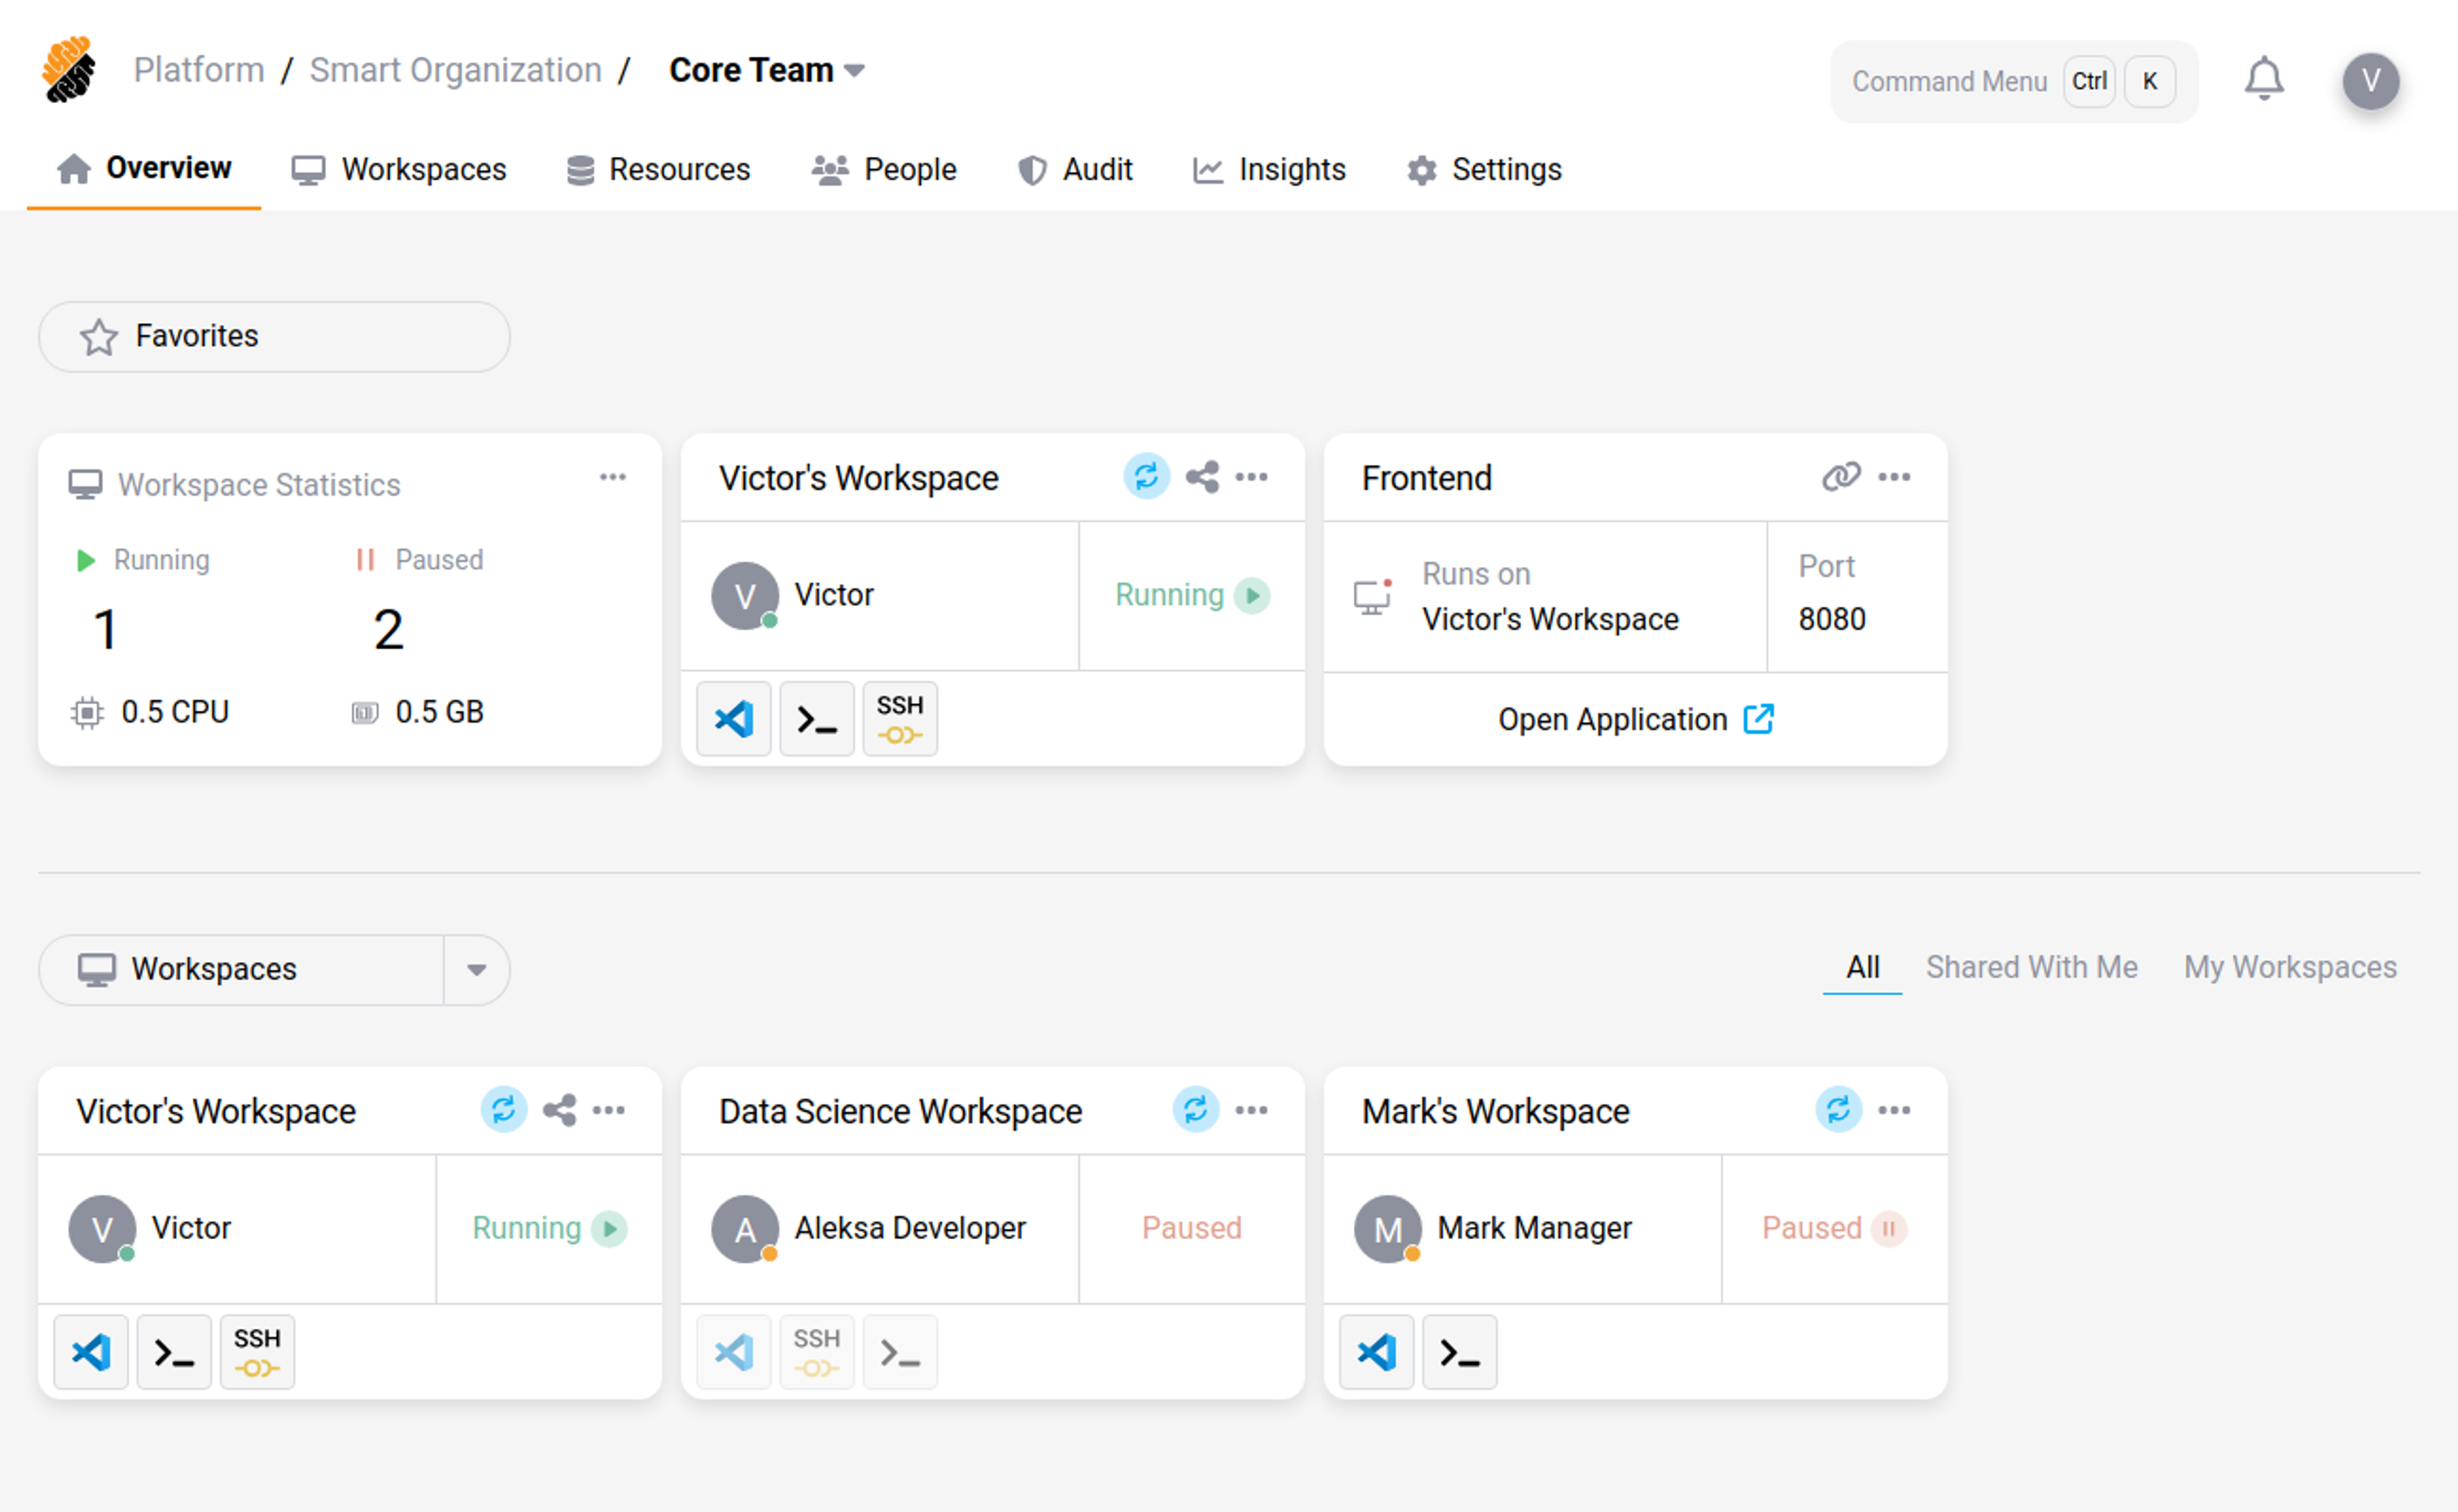Image resolution: width=2458 pixels, height=1512 pixels.
Task: Click Smart Organization breadcrumb
Action: pyautogui.click(x=455, y=70)
